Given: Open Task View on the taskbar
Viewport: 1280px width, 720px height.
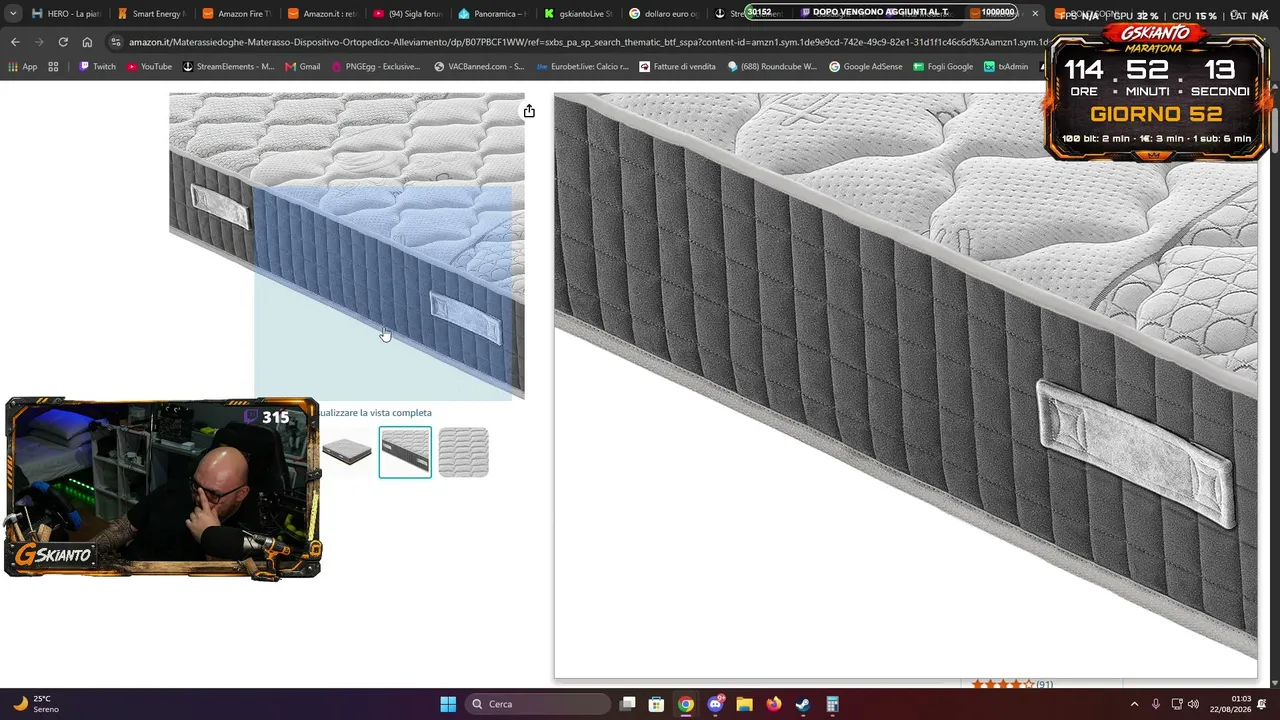Looking at the screenshot, I should point(627,704).
